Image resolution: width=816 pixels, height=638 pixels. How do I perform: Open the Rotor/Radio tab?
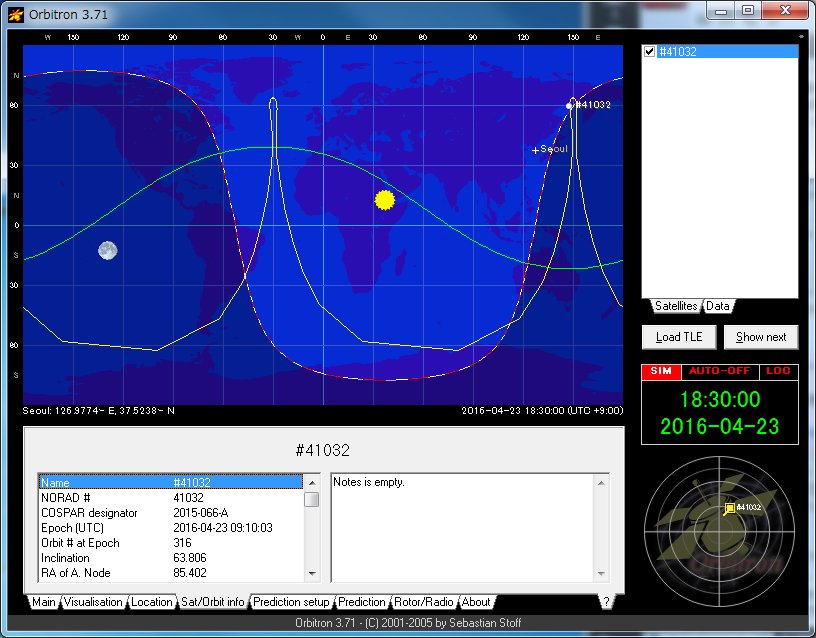(424, 602)
